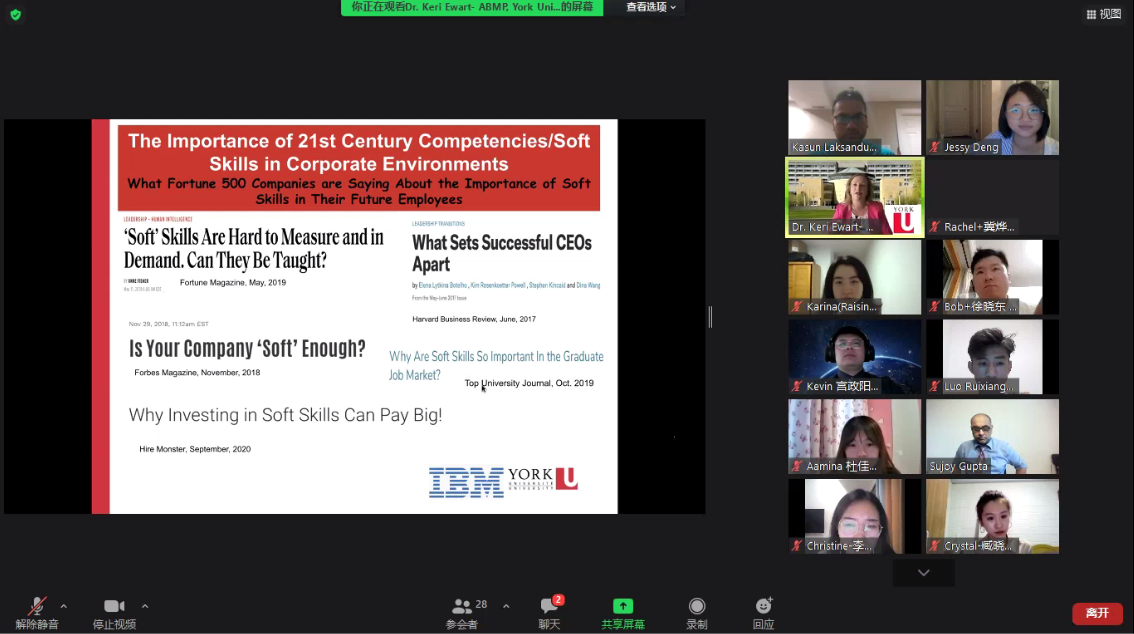Open the 聊天 chat panel
Viewport: 1134px width, 634px height.
[x=550, y=613]
